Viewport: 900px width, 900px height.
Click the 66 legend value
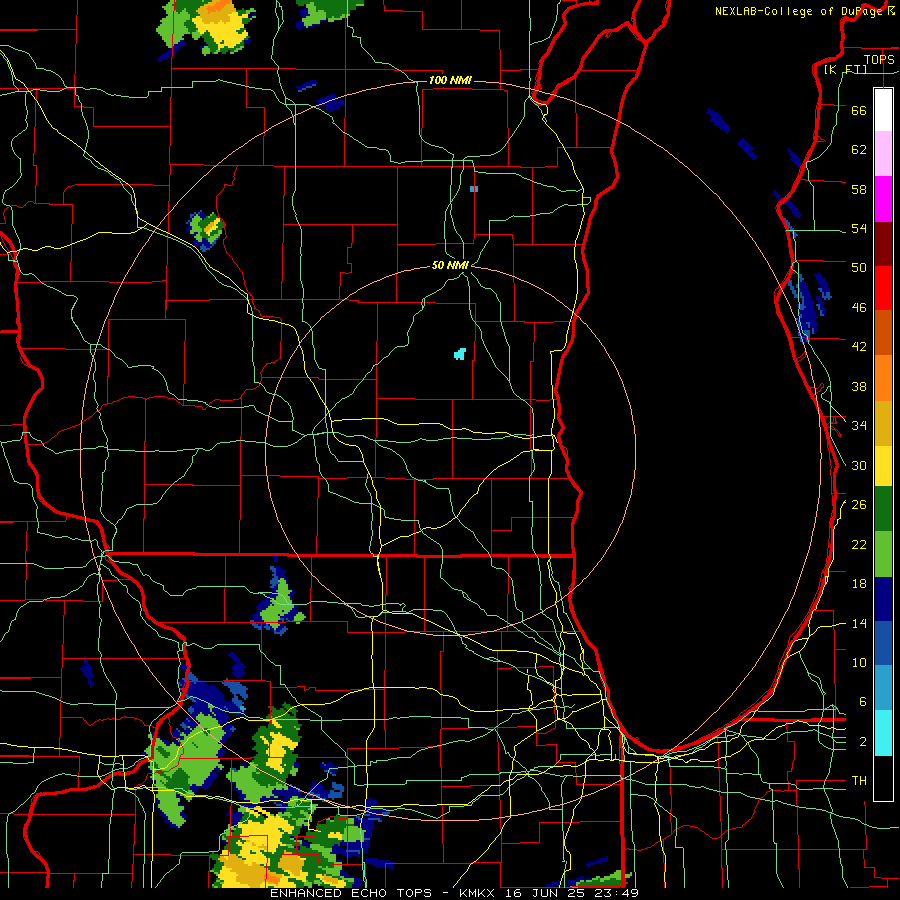coord(859,110)
